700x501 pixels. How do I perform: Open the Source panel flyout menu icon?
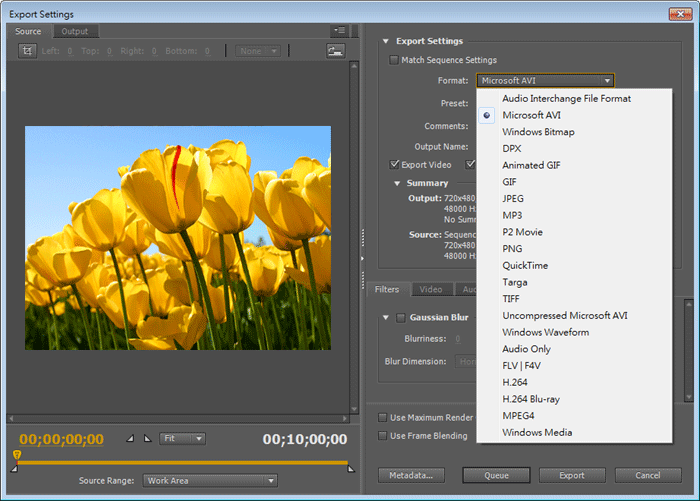click(339, 32)
